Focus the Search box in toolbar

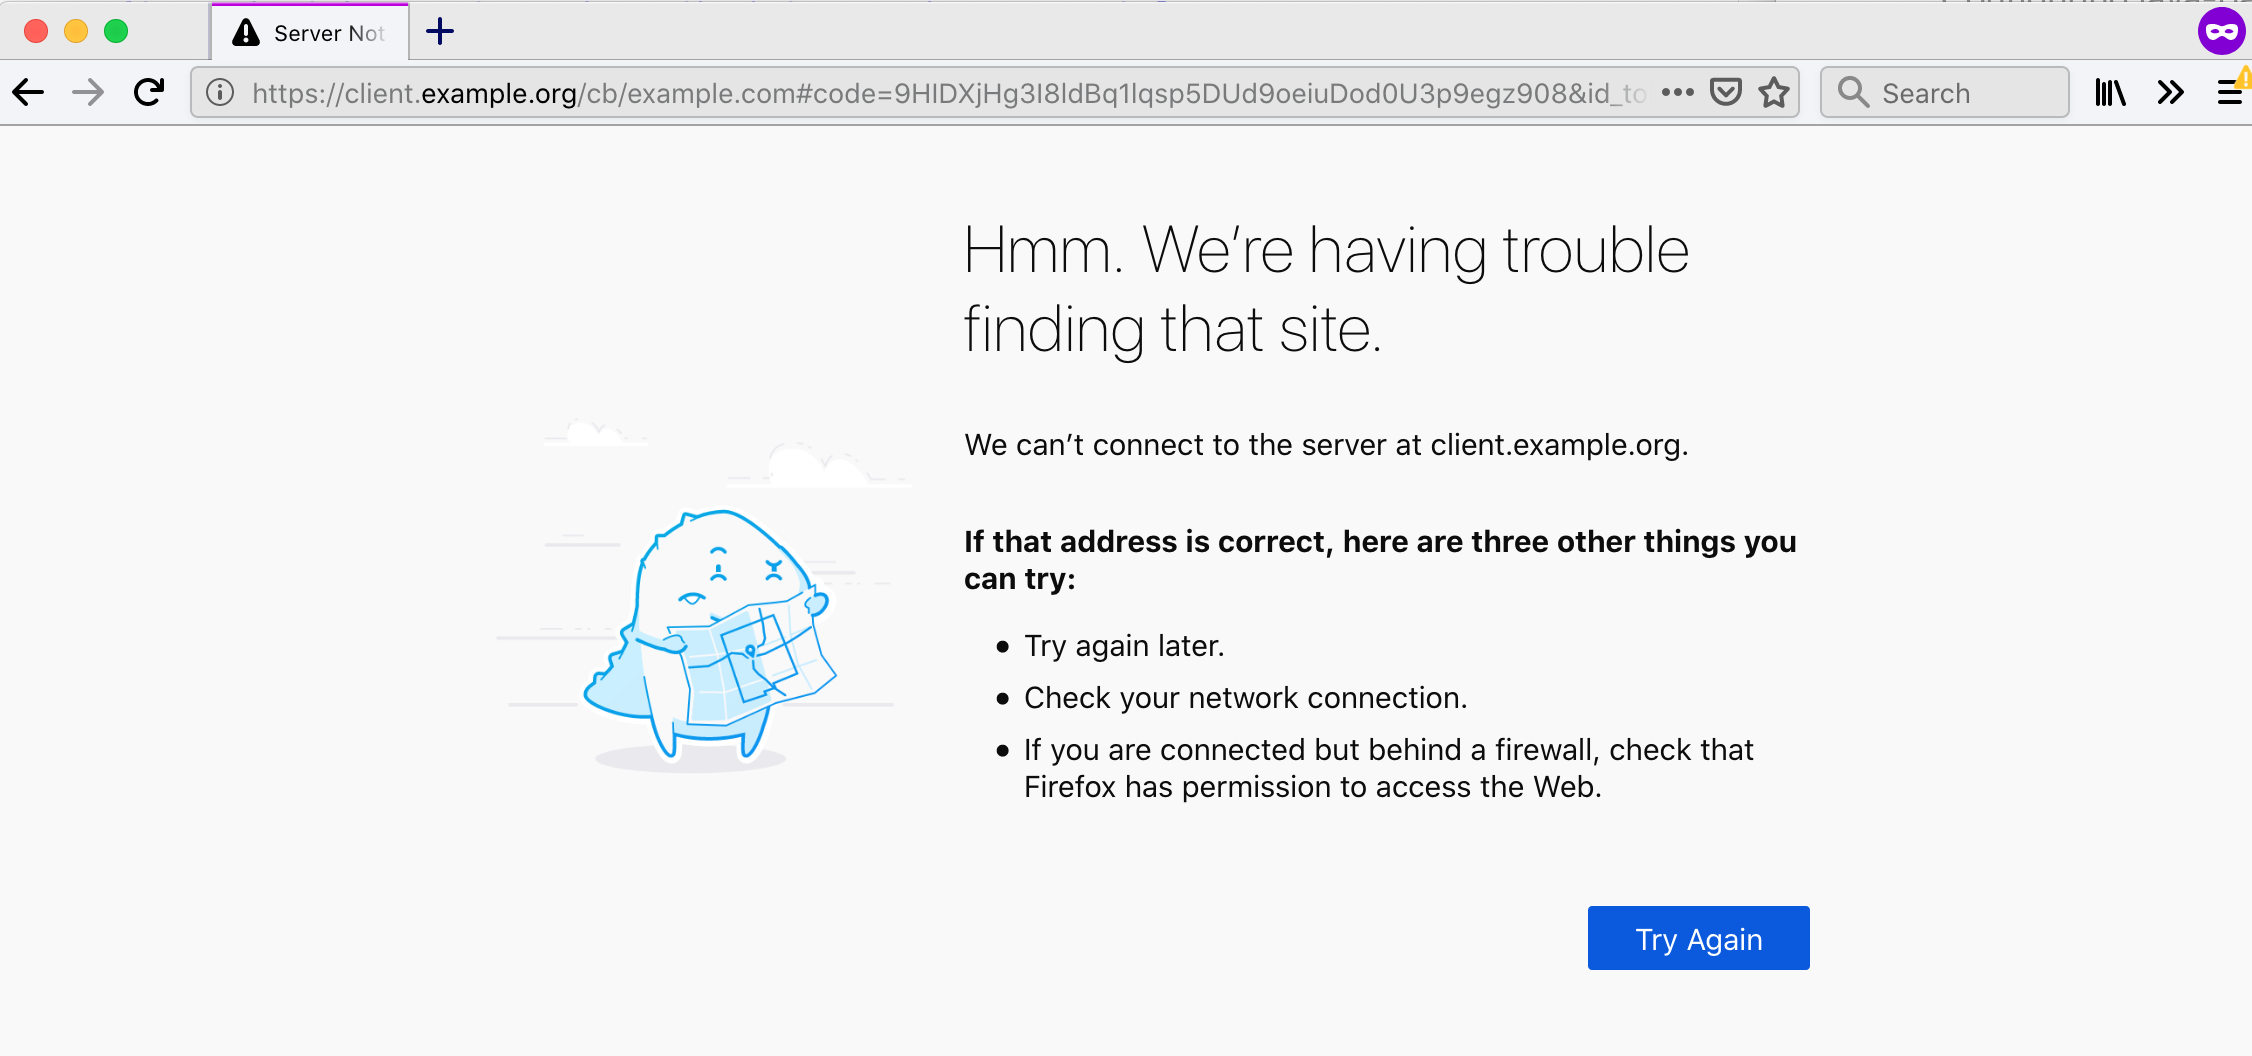click(1944, 93)
